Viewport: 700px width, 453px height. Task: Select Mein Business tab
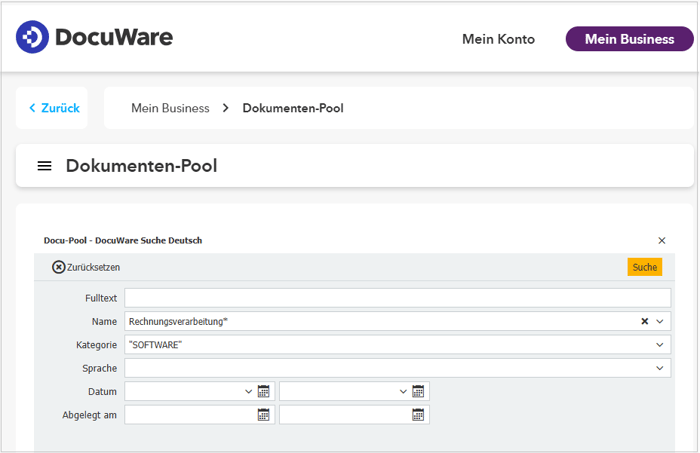(x=629, y=39)
